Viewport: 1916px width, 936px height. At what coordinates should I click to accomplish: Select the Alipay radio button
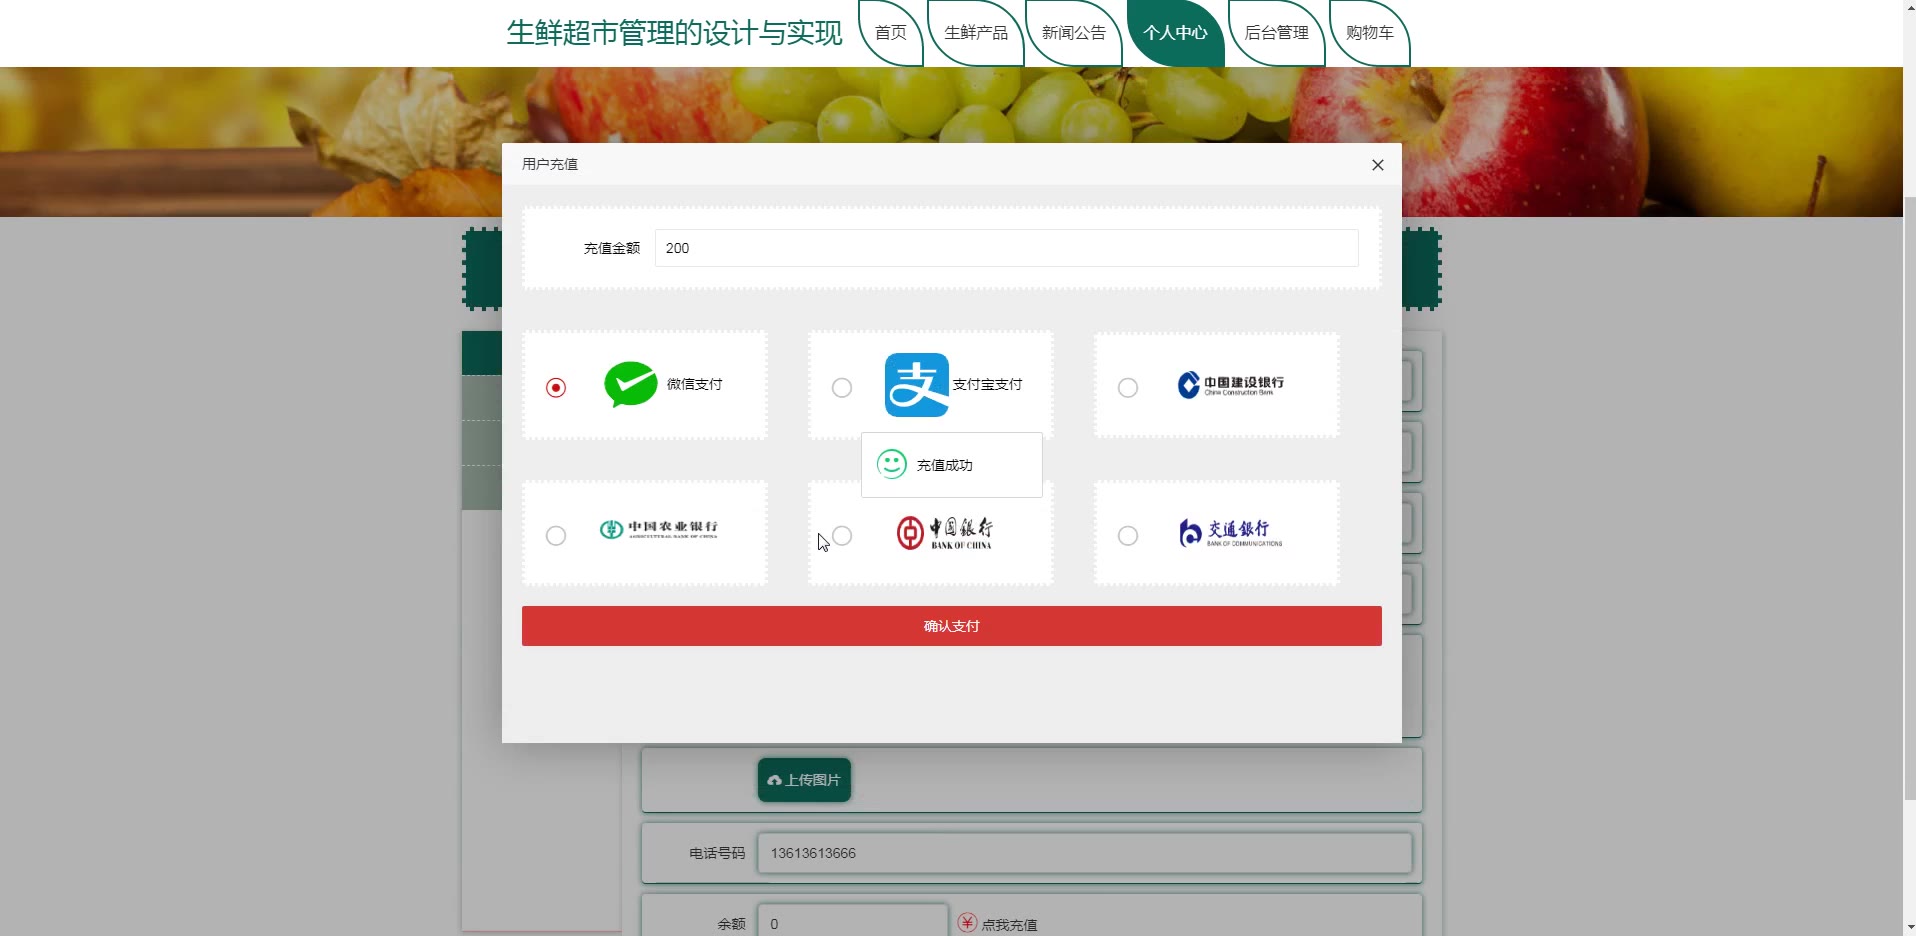pyautogui.click(x=842, y=387)
